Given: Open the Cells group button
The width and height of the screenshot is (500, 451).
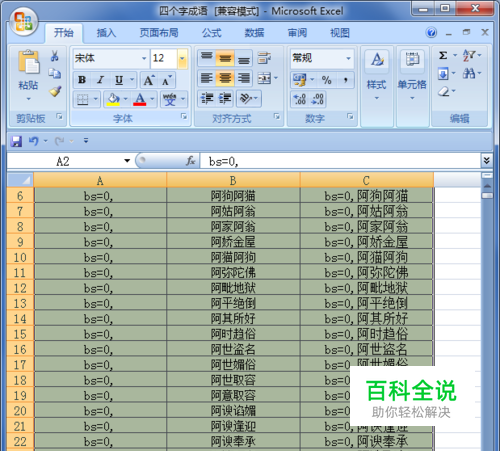Looking at the screenshot, I should pos(412,76).
